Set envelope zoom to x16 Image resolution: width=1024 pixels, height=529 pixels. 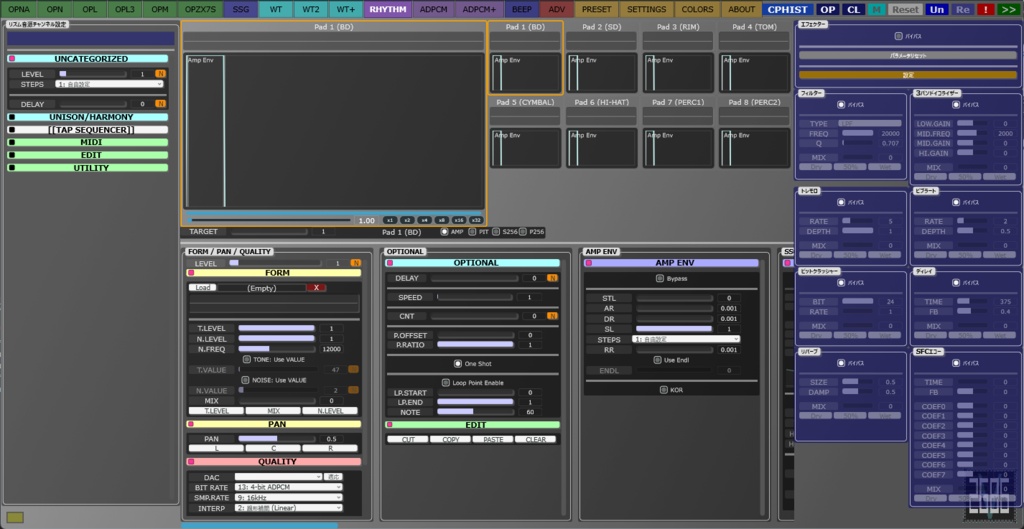[x=458, y=221]
